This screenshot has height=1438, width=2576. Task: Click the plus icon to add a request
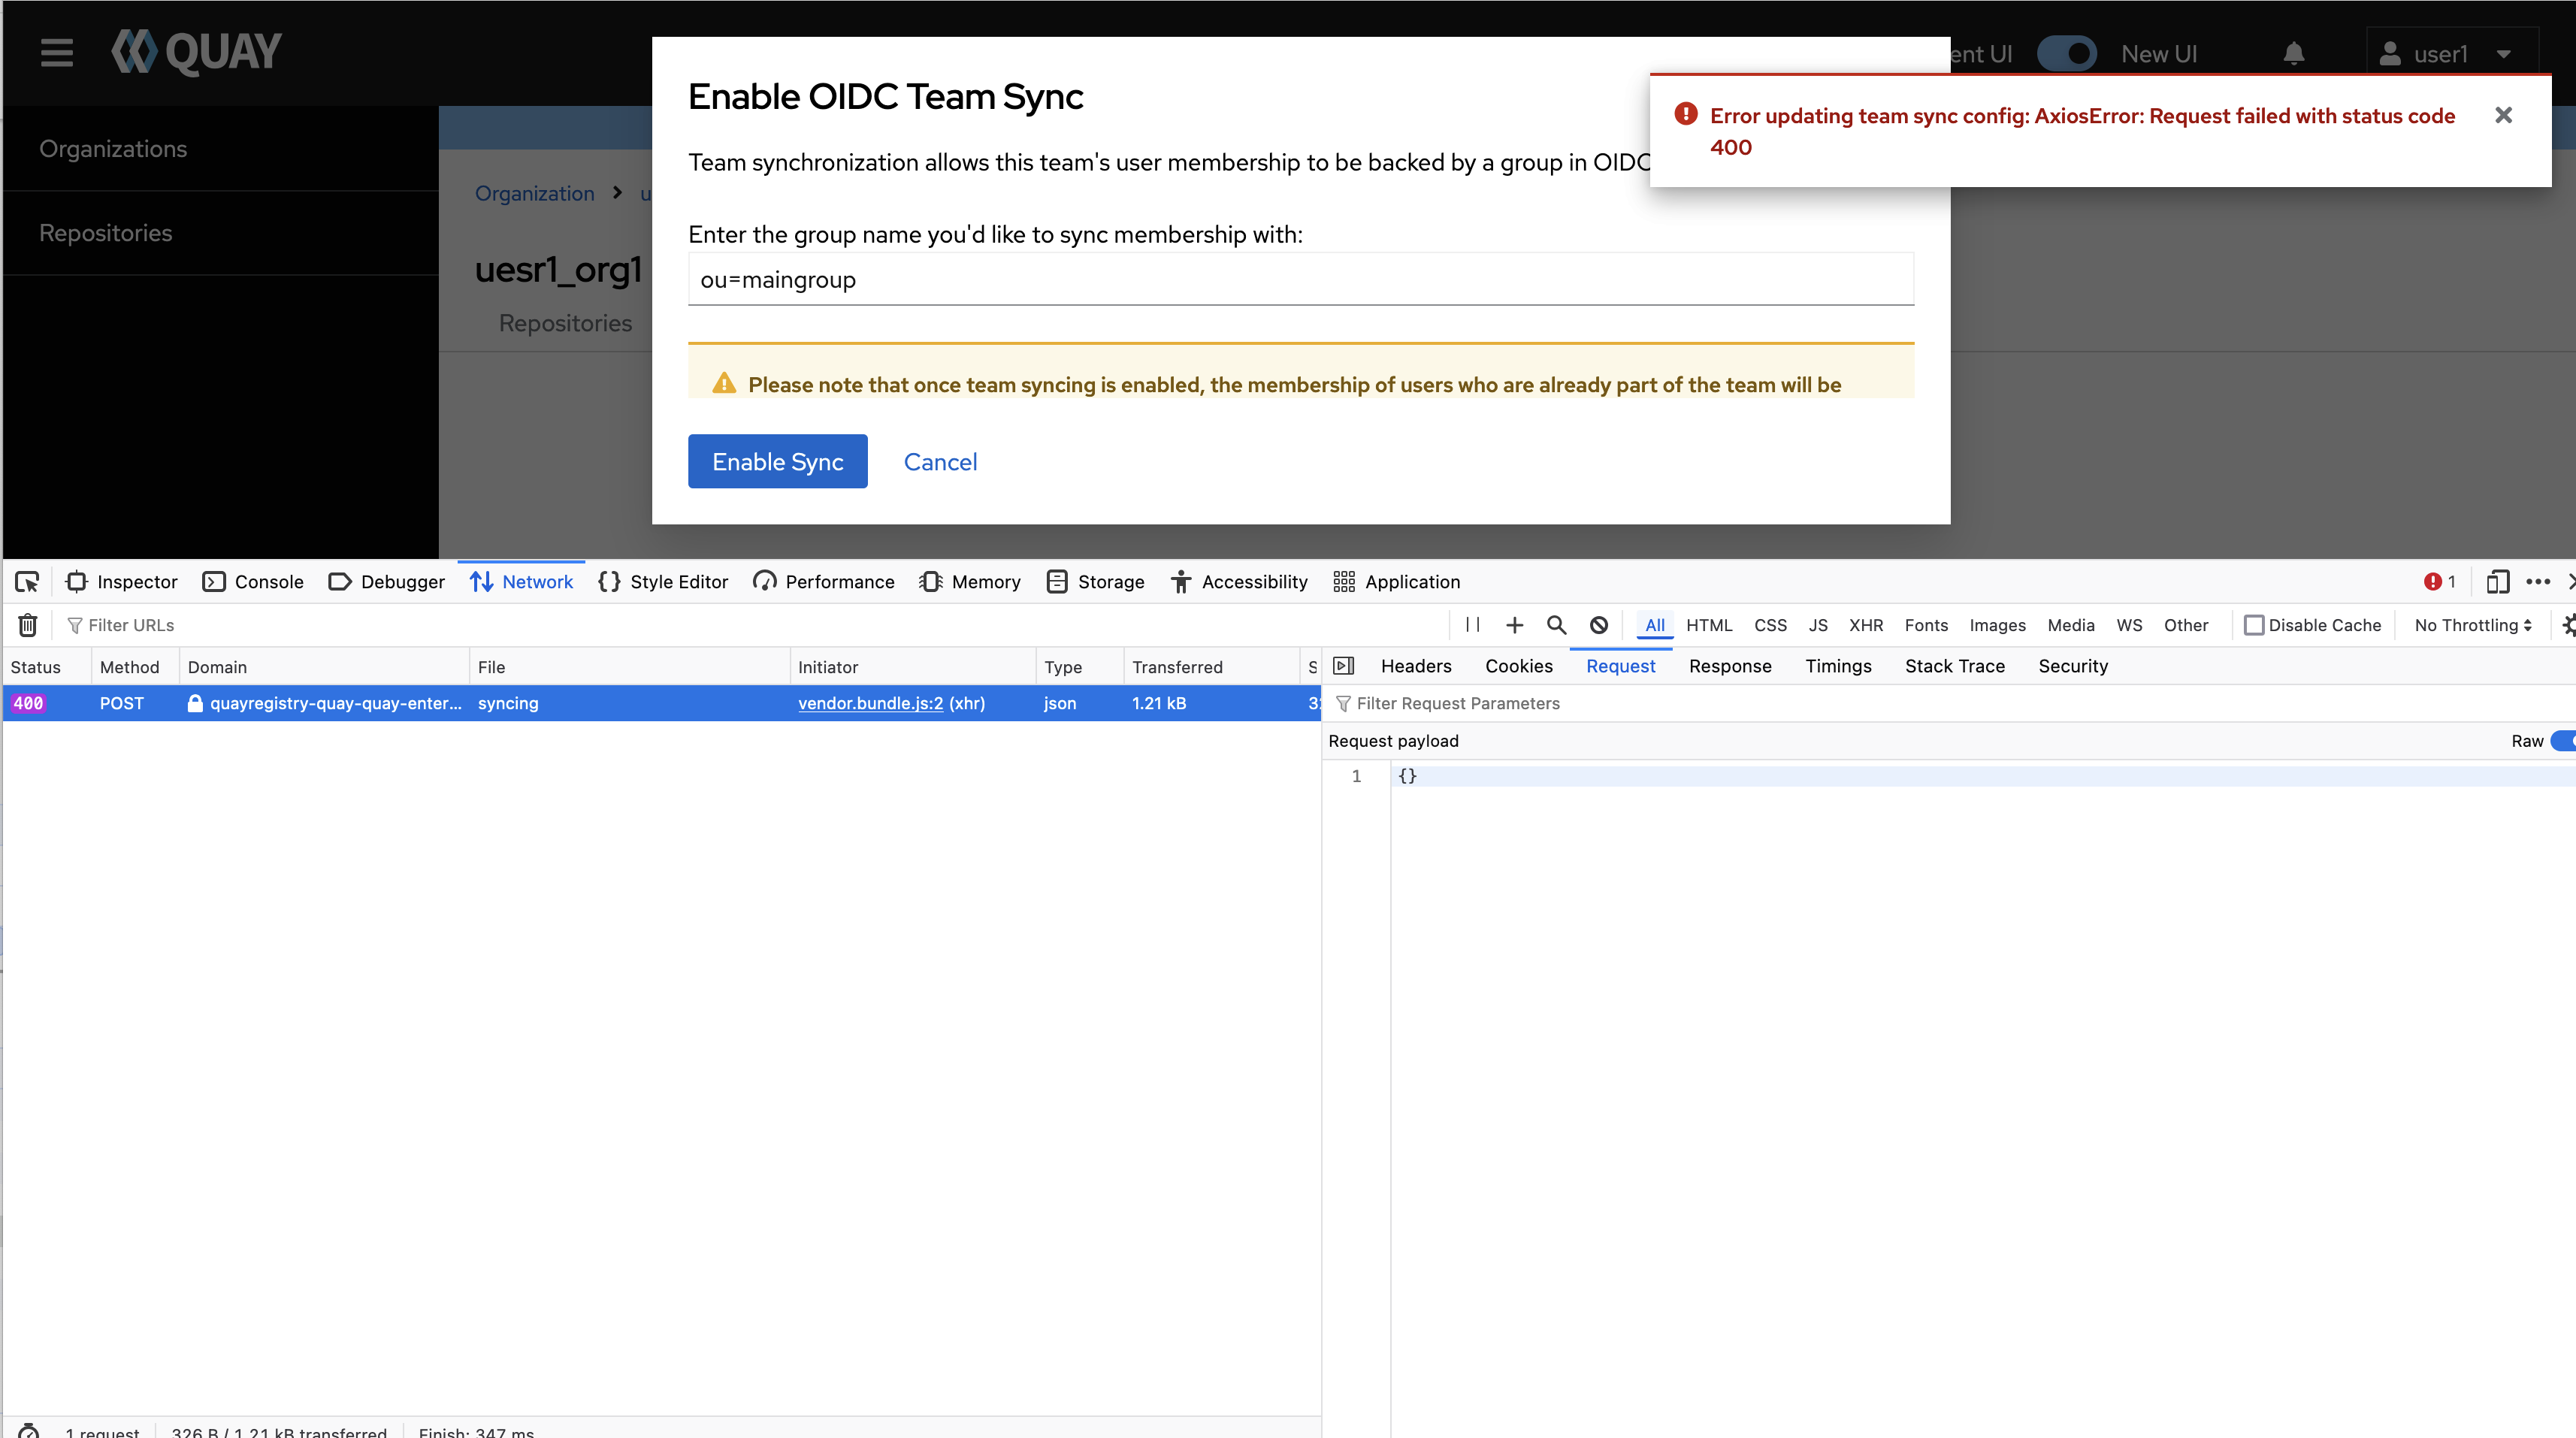pyautogui.click(x=1514, y=625)
